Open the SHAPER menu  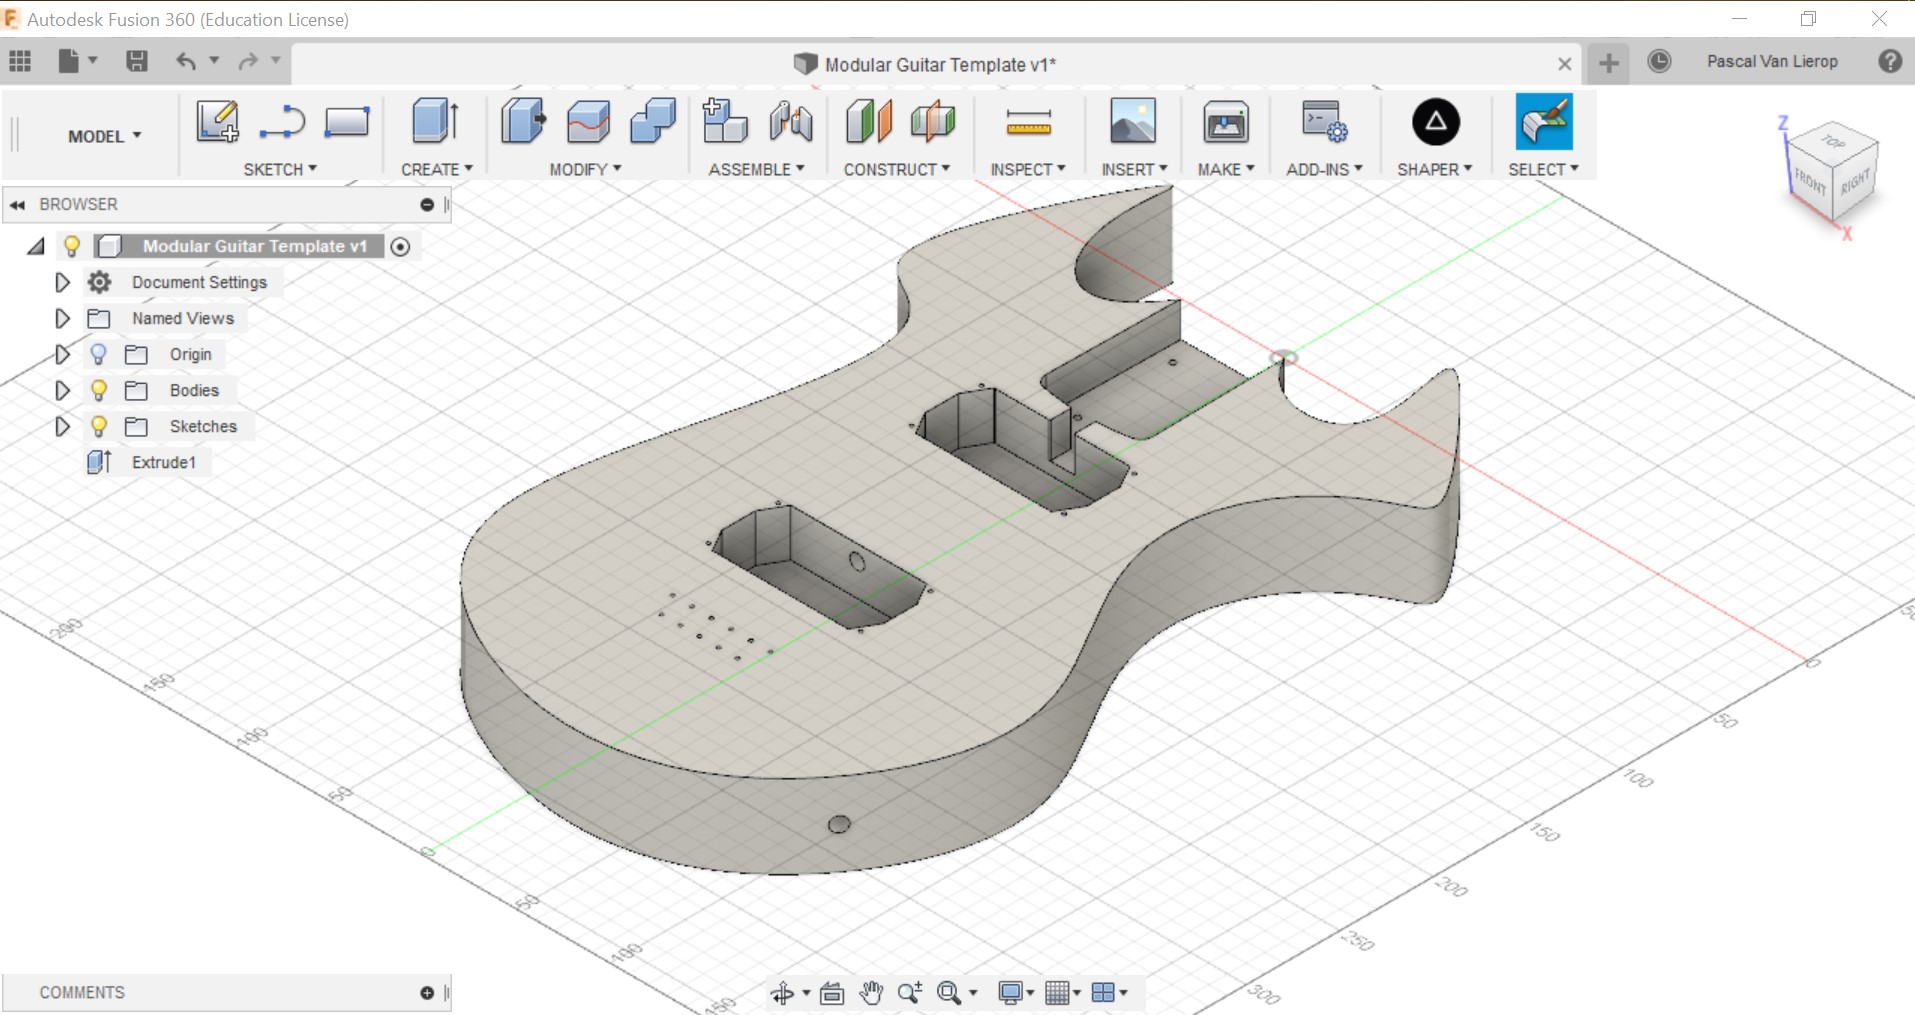[1435, 169]
